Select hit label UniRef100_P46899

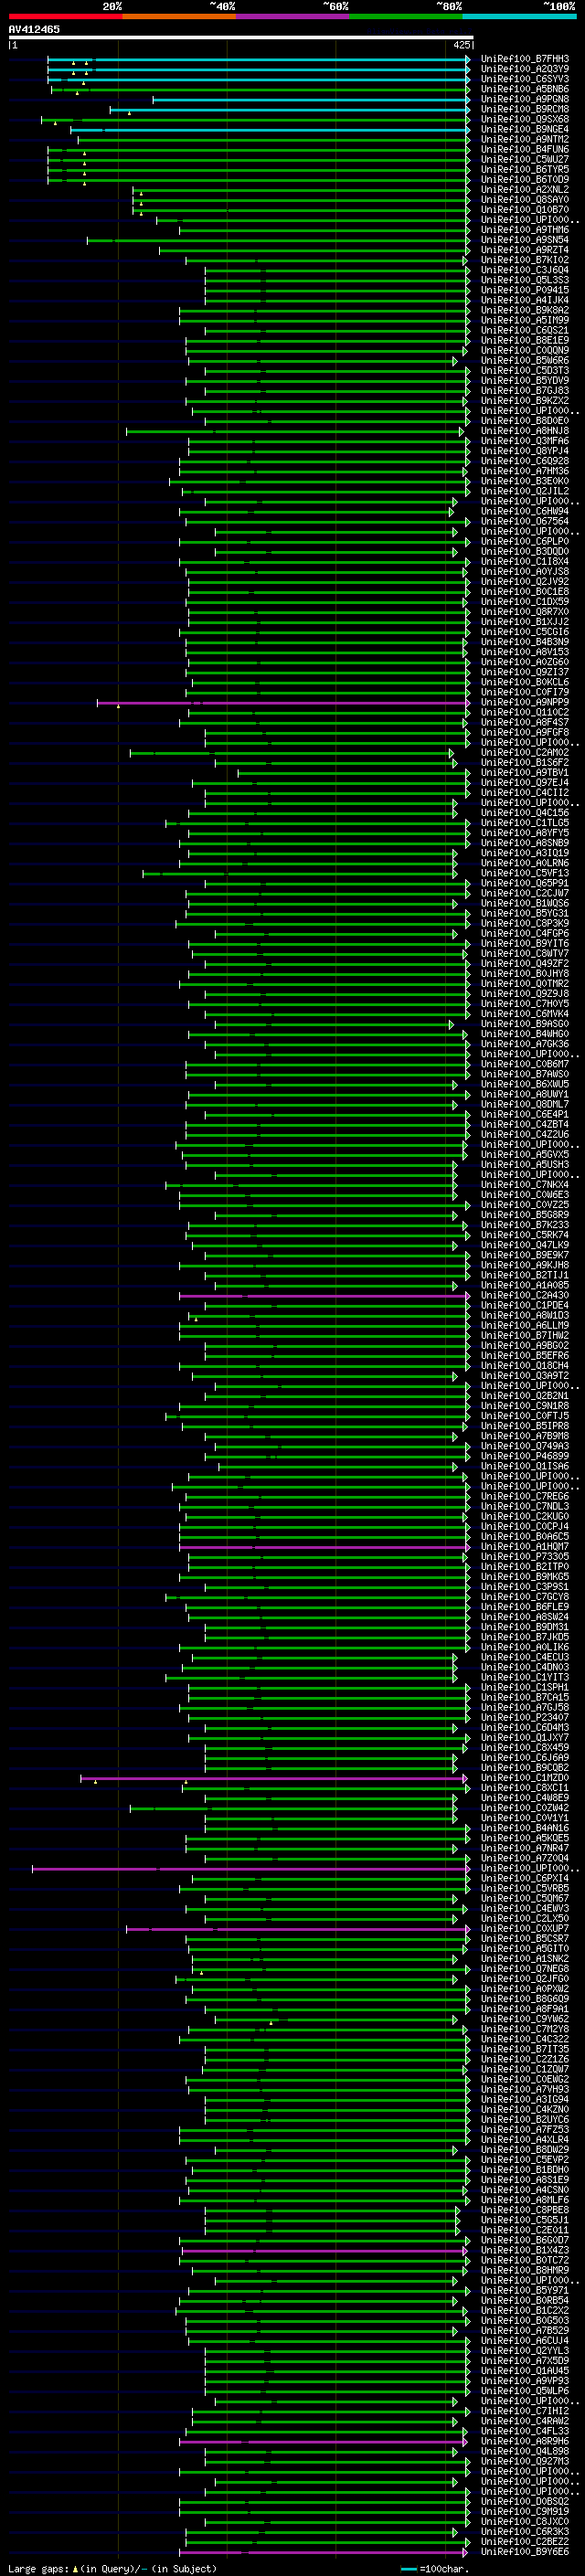click(525, 1456)
